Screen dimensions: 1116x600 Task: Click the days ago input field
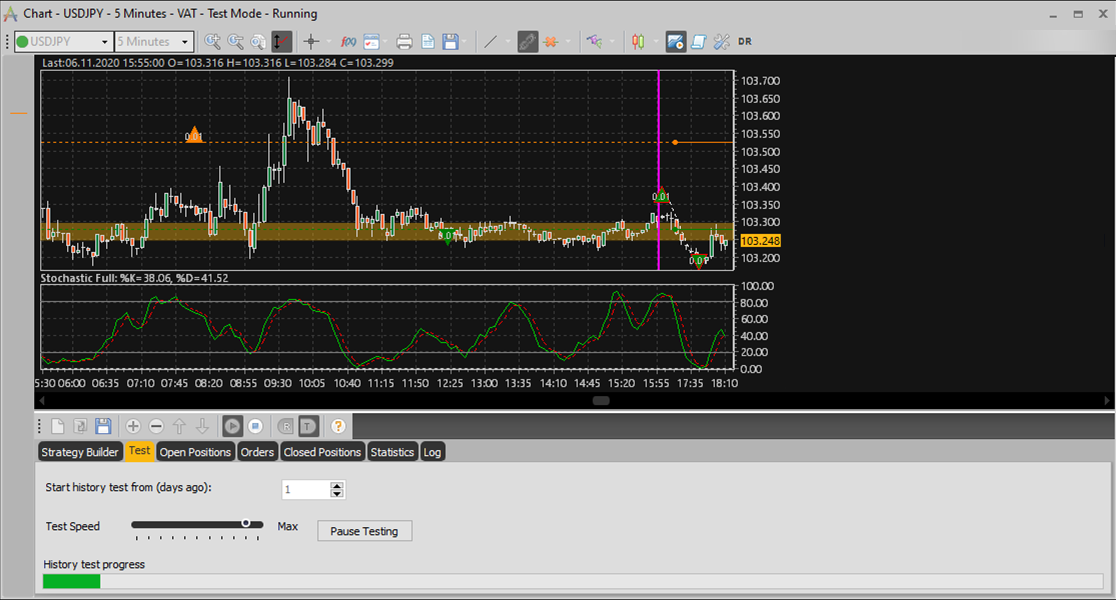(306, 490)
